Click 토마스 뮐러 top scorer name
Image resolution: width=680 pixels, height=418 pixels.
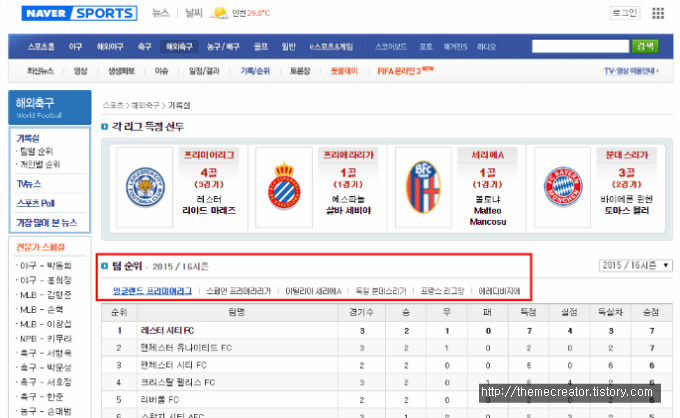627,211
